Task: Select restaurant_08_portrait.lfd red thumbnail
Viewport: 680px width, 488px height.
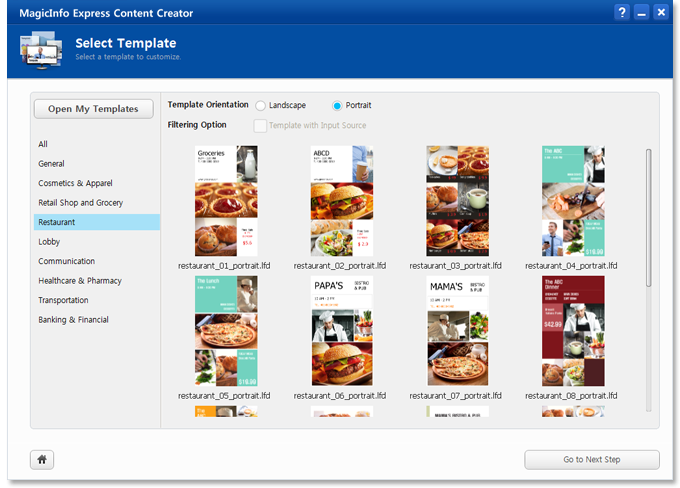Action: point(573,331)
